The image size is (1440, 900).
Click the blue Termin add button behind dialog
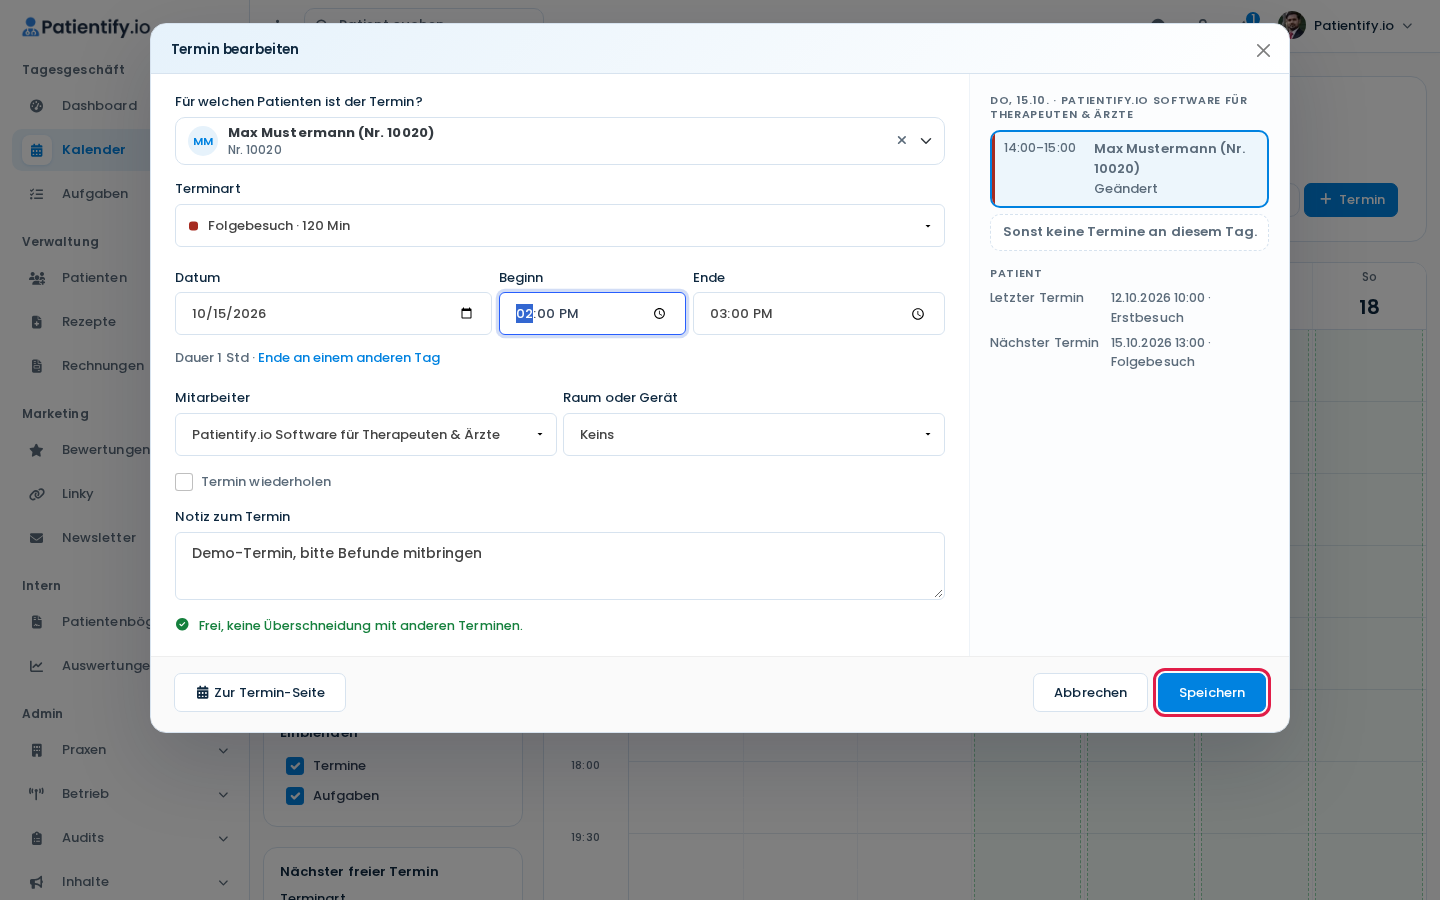1351,200
